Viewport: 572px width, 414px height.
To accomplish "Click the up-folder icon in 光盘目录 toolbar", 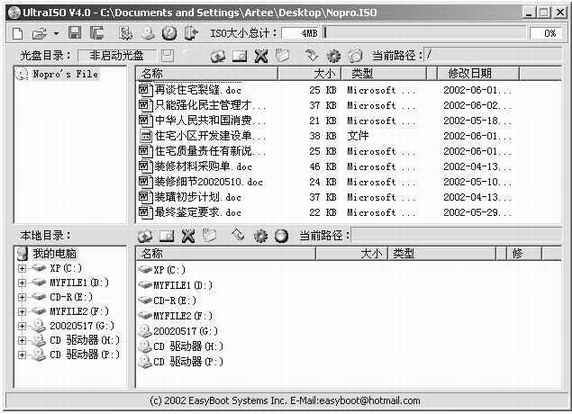I will coord(217,56).
